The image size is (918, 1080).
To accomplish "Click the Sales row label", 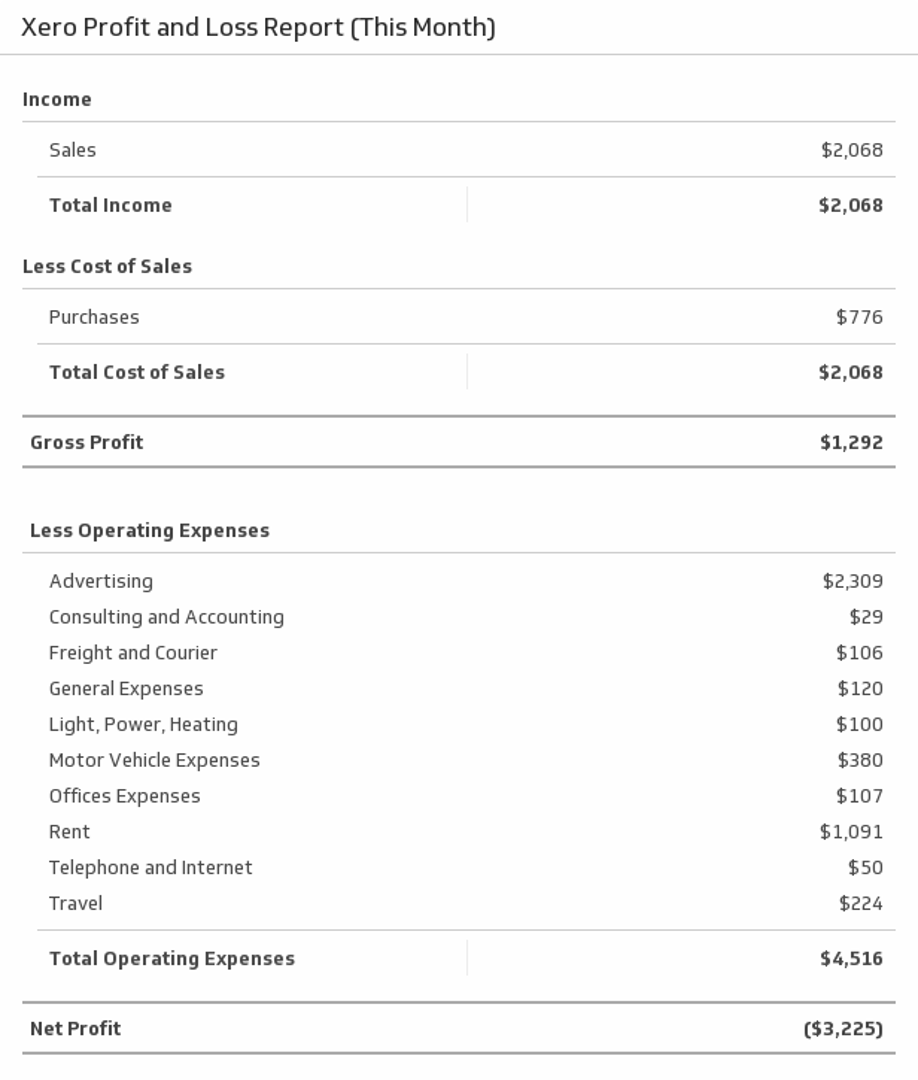I will [x=73, y=150].
